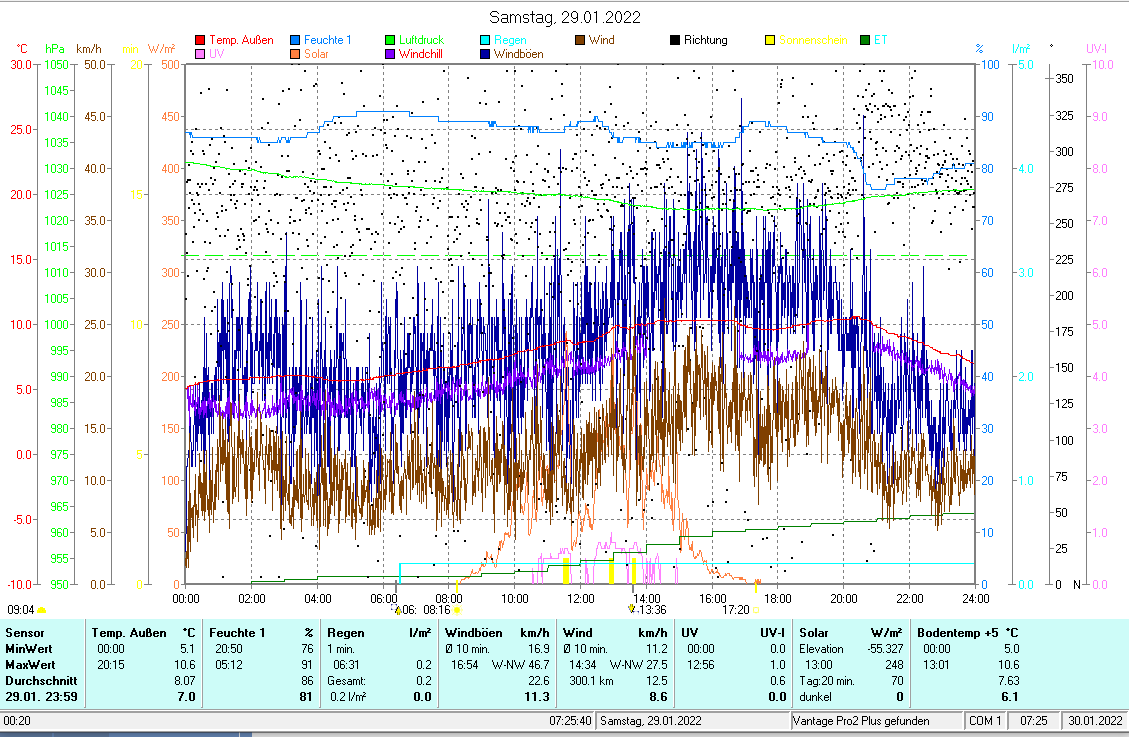Click the black Richtung legend square
The width and height of the screenshot is (1129, 737).
coord(675,40)
